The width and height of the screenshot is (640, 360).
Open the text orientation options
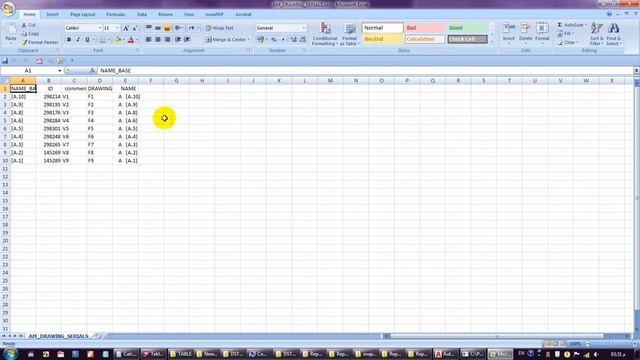coord(179,28)
